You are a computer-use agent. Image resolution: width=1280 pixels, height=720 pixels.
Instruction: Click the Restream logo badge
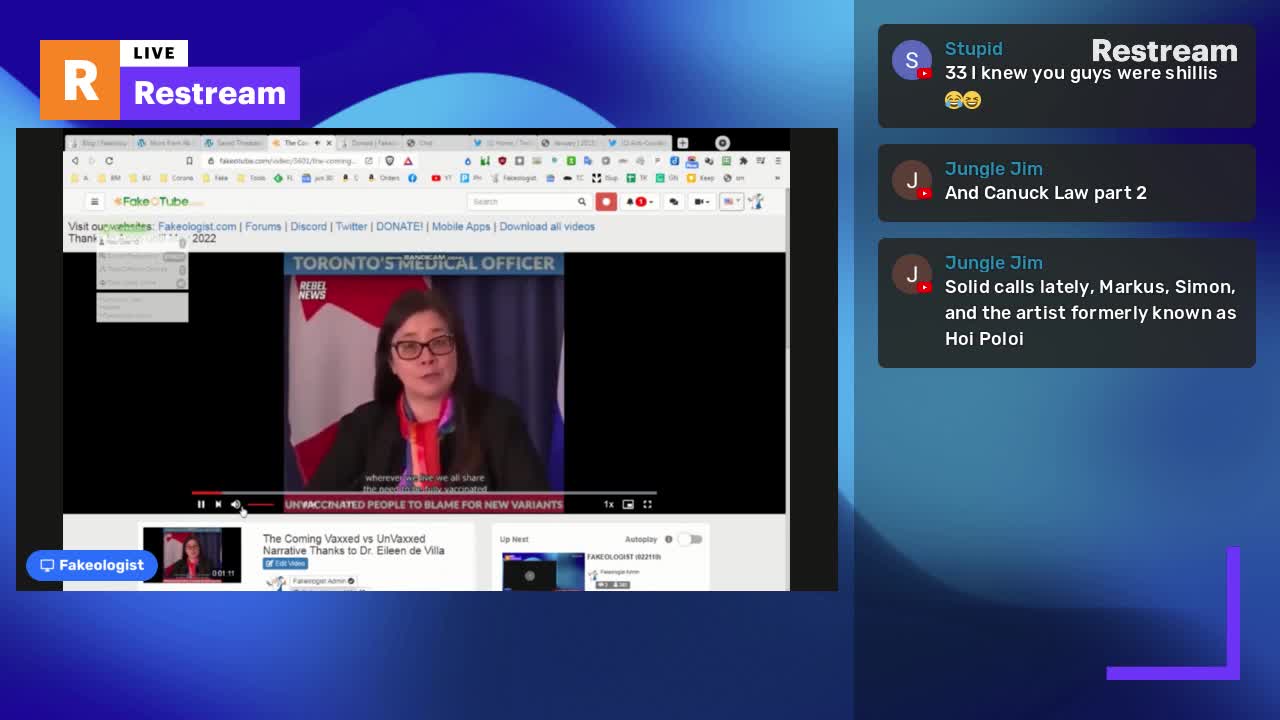pyautogui.click(x=170, y=80)
